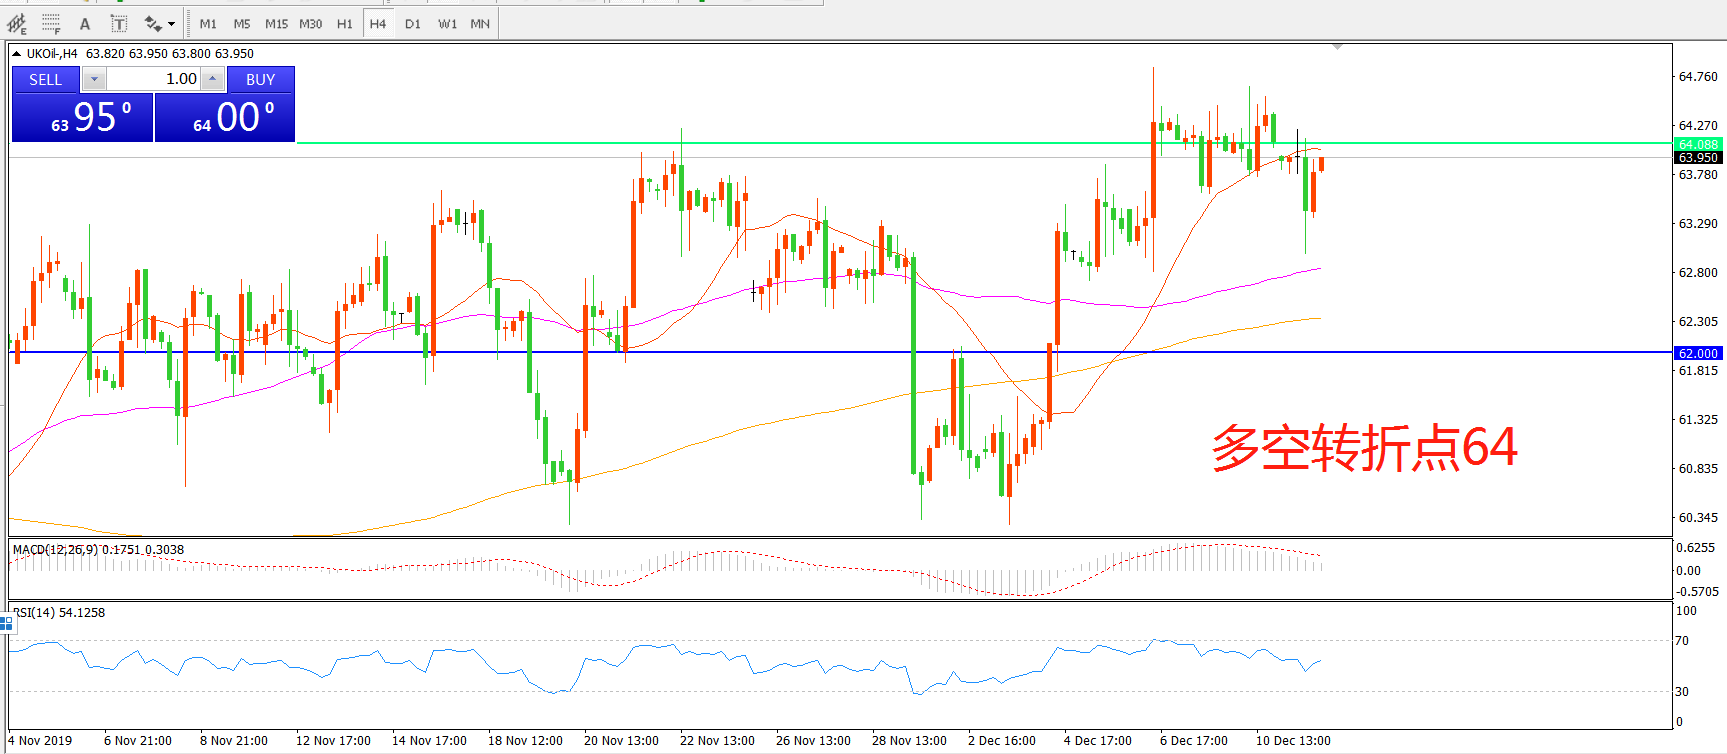Click the lot volume field showing 1.00
Viewport: 1727px width, 754px height.
click(x=155, y=79)
